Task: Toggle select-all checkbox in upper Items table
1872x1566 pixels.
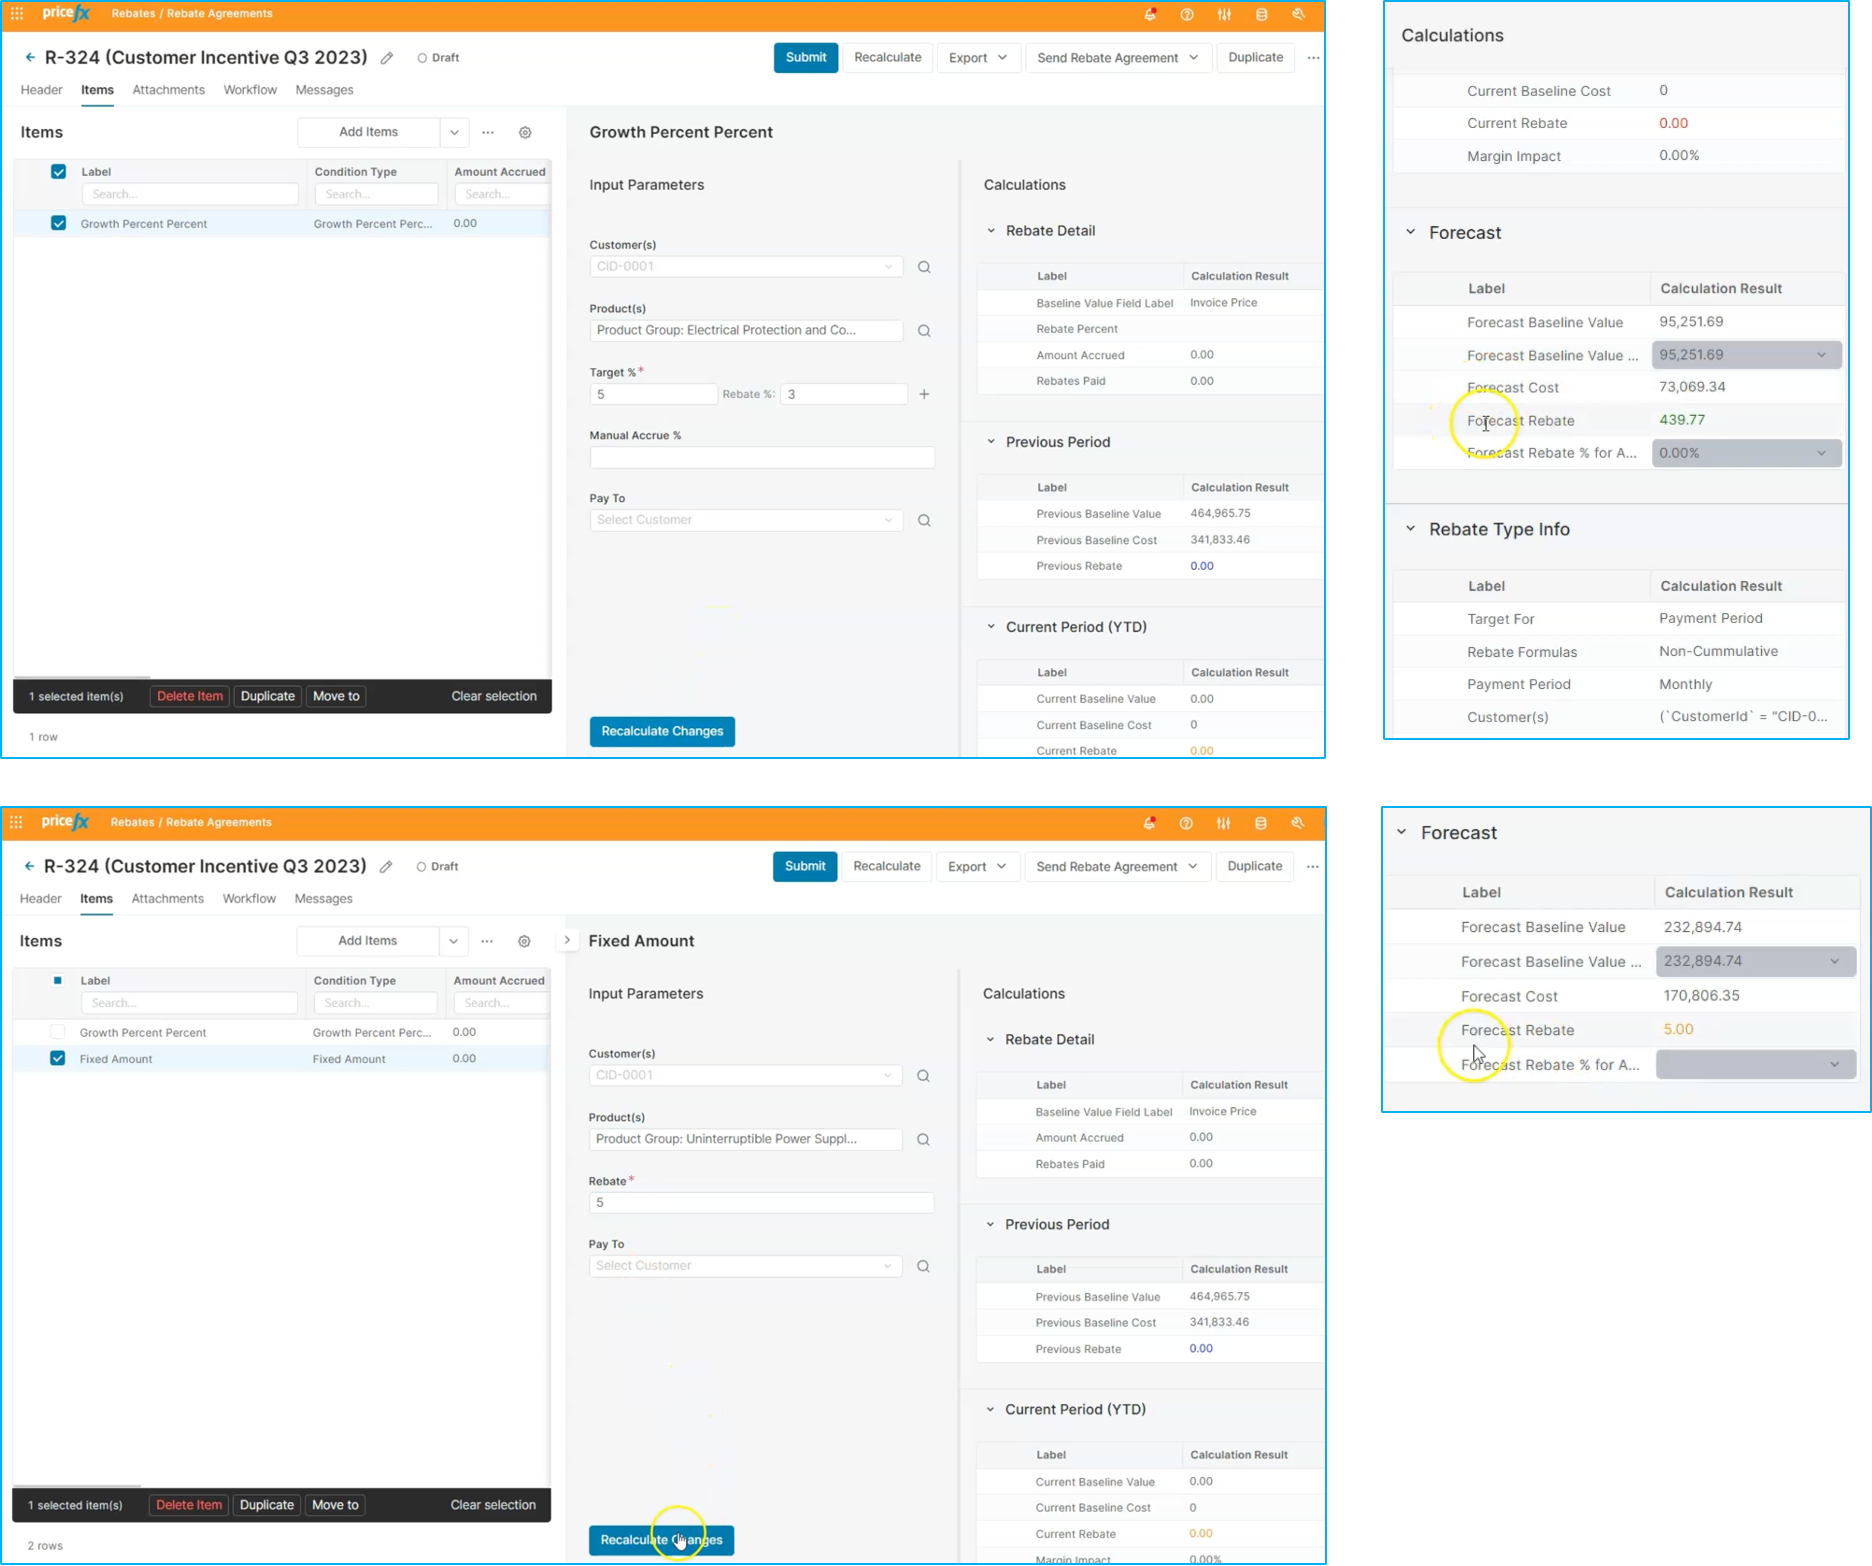Action: coord(58,172)
